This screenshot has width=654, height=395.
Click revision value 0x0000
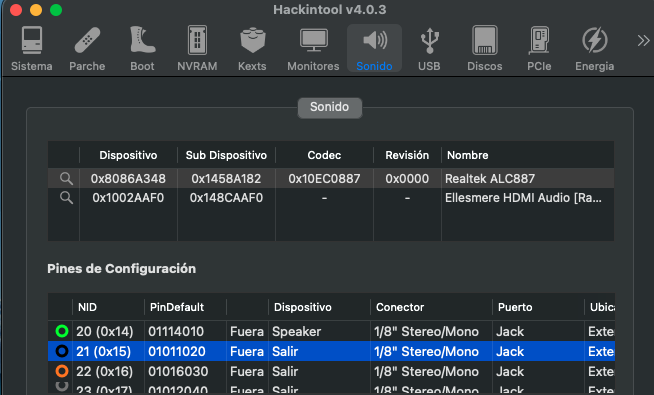coord(407,179)
